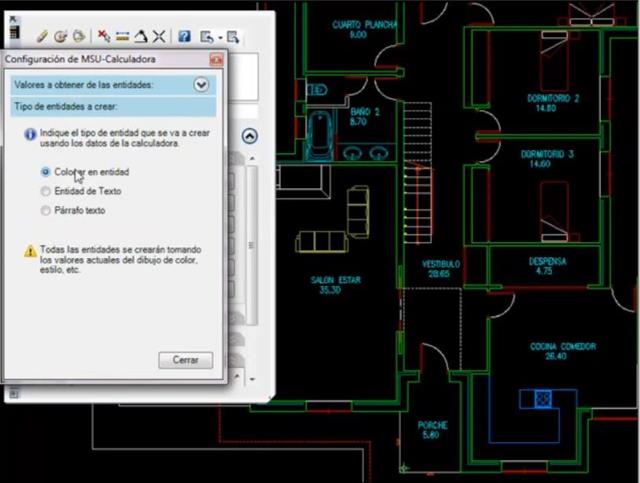Select the 'DESPENSA' label
The image size is (640, 483).
pos(547,261)
